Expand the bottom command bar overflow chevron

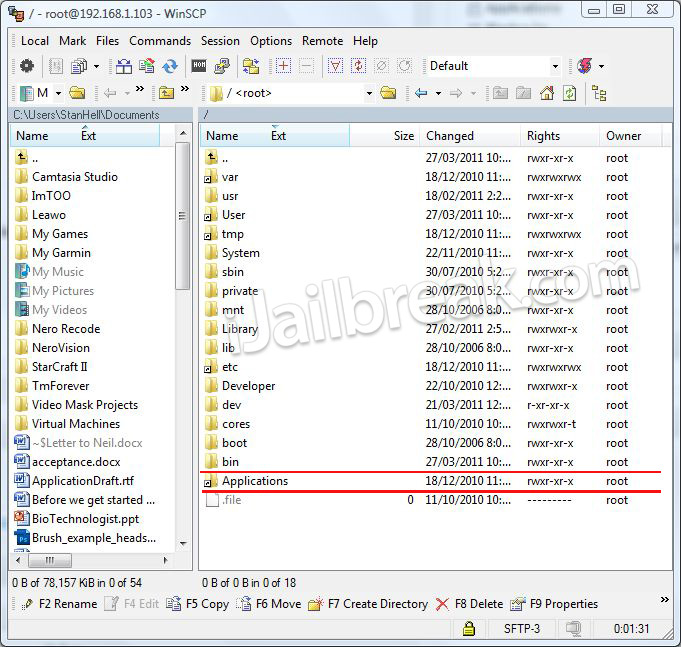pyautogui.click(x=664, y=600)
